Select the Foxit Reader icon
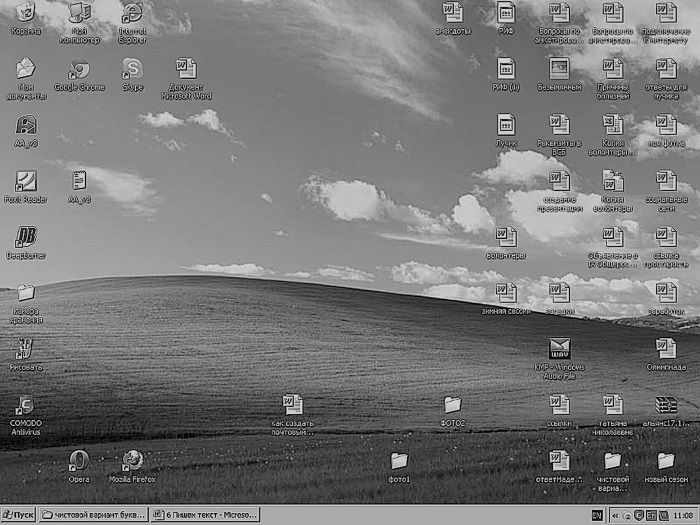 click(26, 182)
